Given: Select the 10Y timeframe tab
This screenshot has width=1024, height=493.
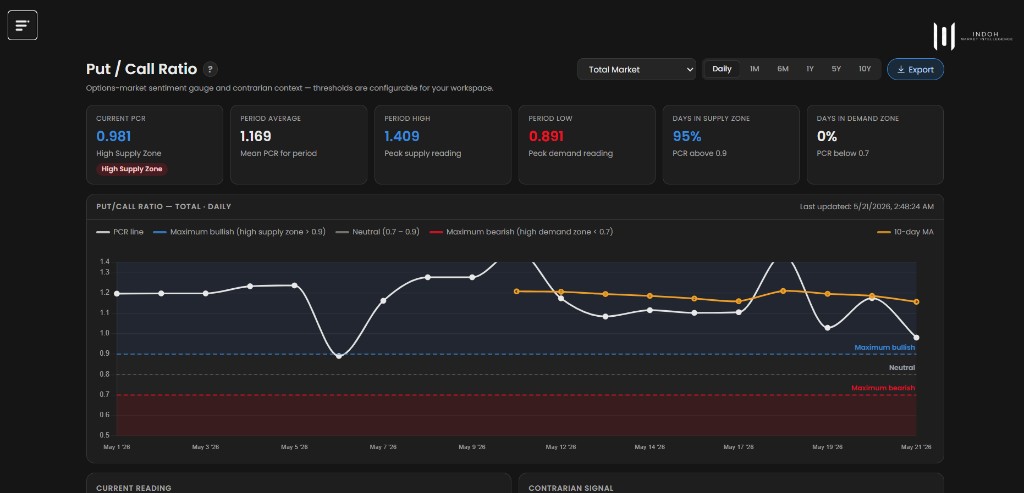Looking at the screenshot, I should [x=865, y=69].
